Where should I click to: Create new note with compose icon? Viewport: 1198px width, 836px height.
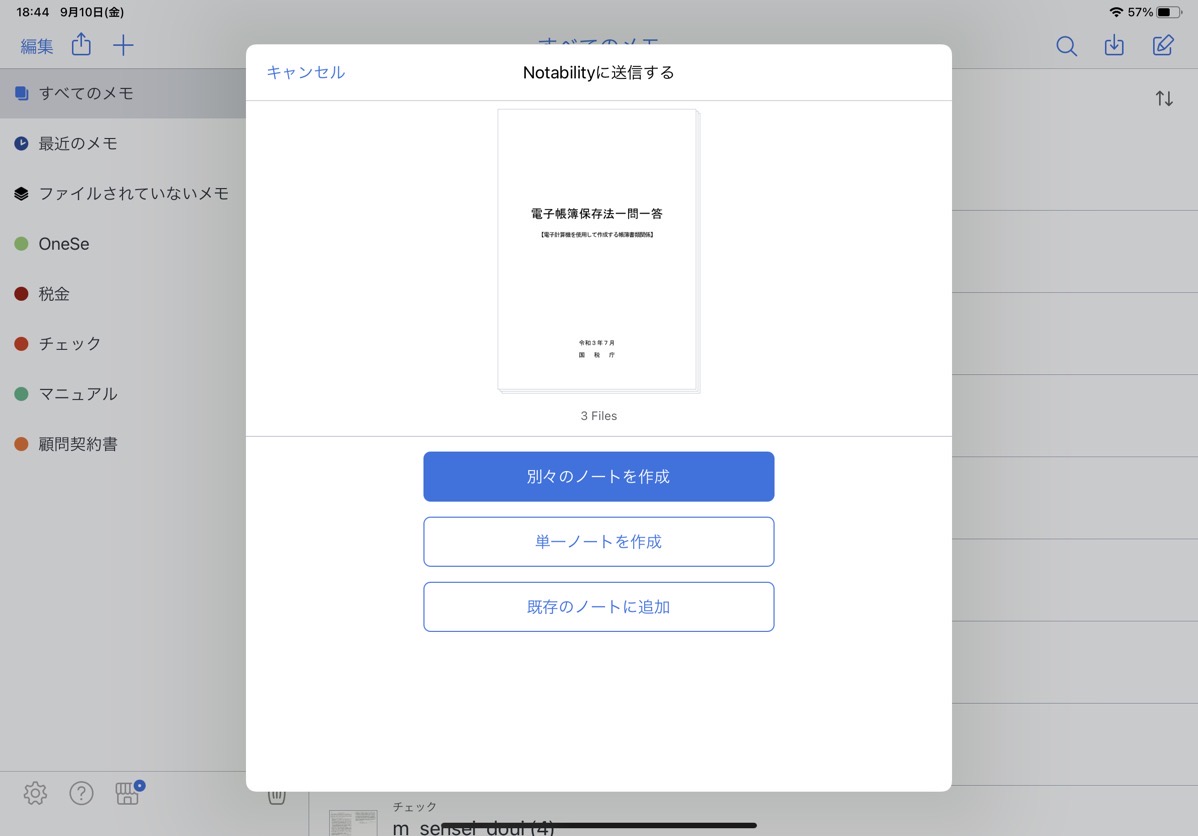click(1163, 45)
